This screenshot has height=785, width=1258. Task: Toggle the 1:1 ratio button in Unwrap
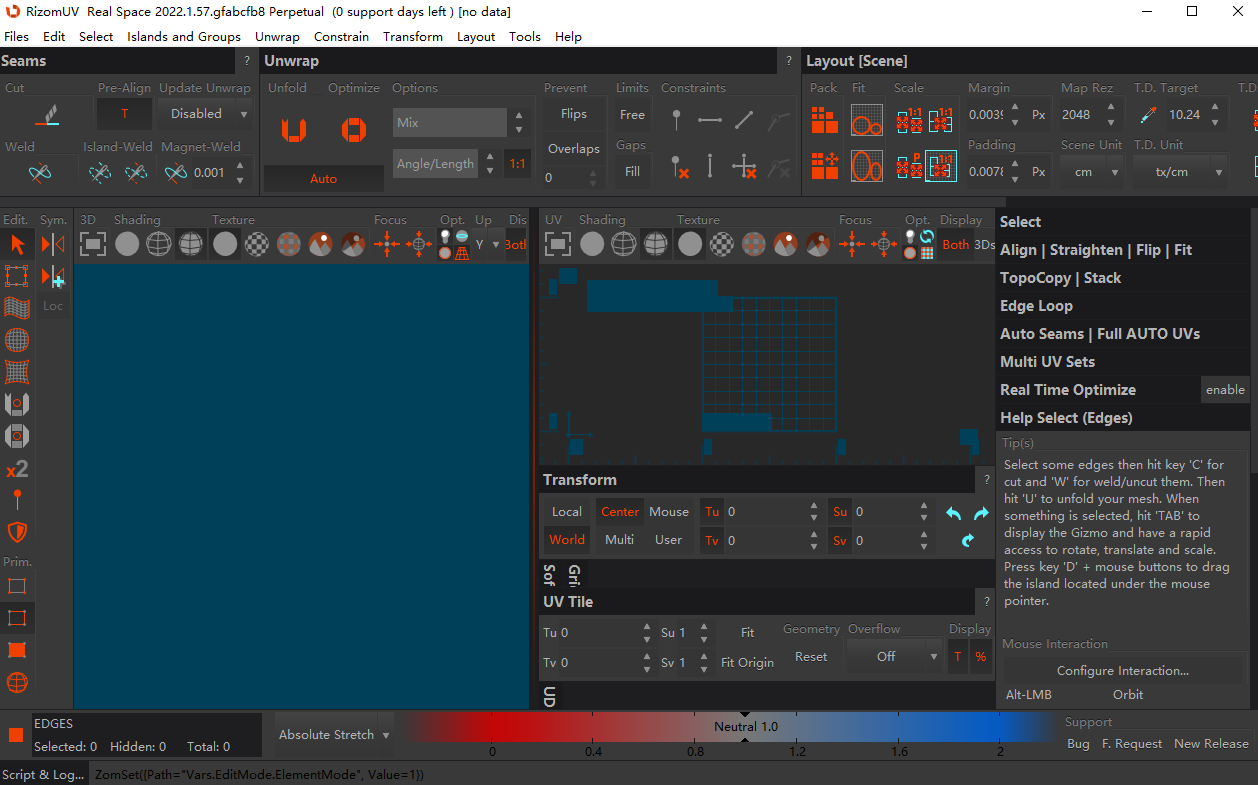click(517, 163)
